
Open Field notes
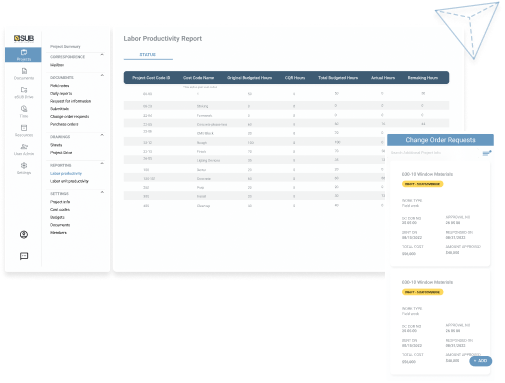[60, 86]
